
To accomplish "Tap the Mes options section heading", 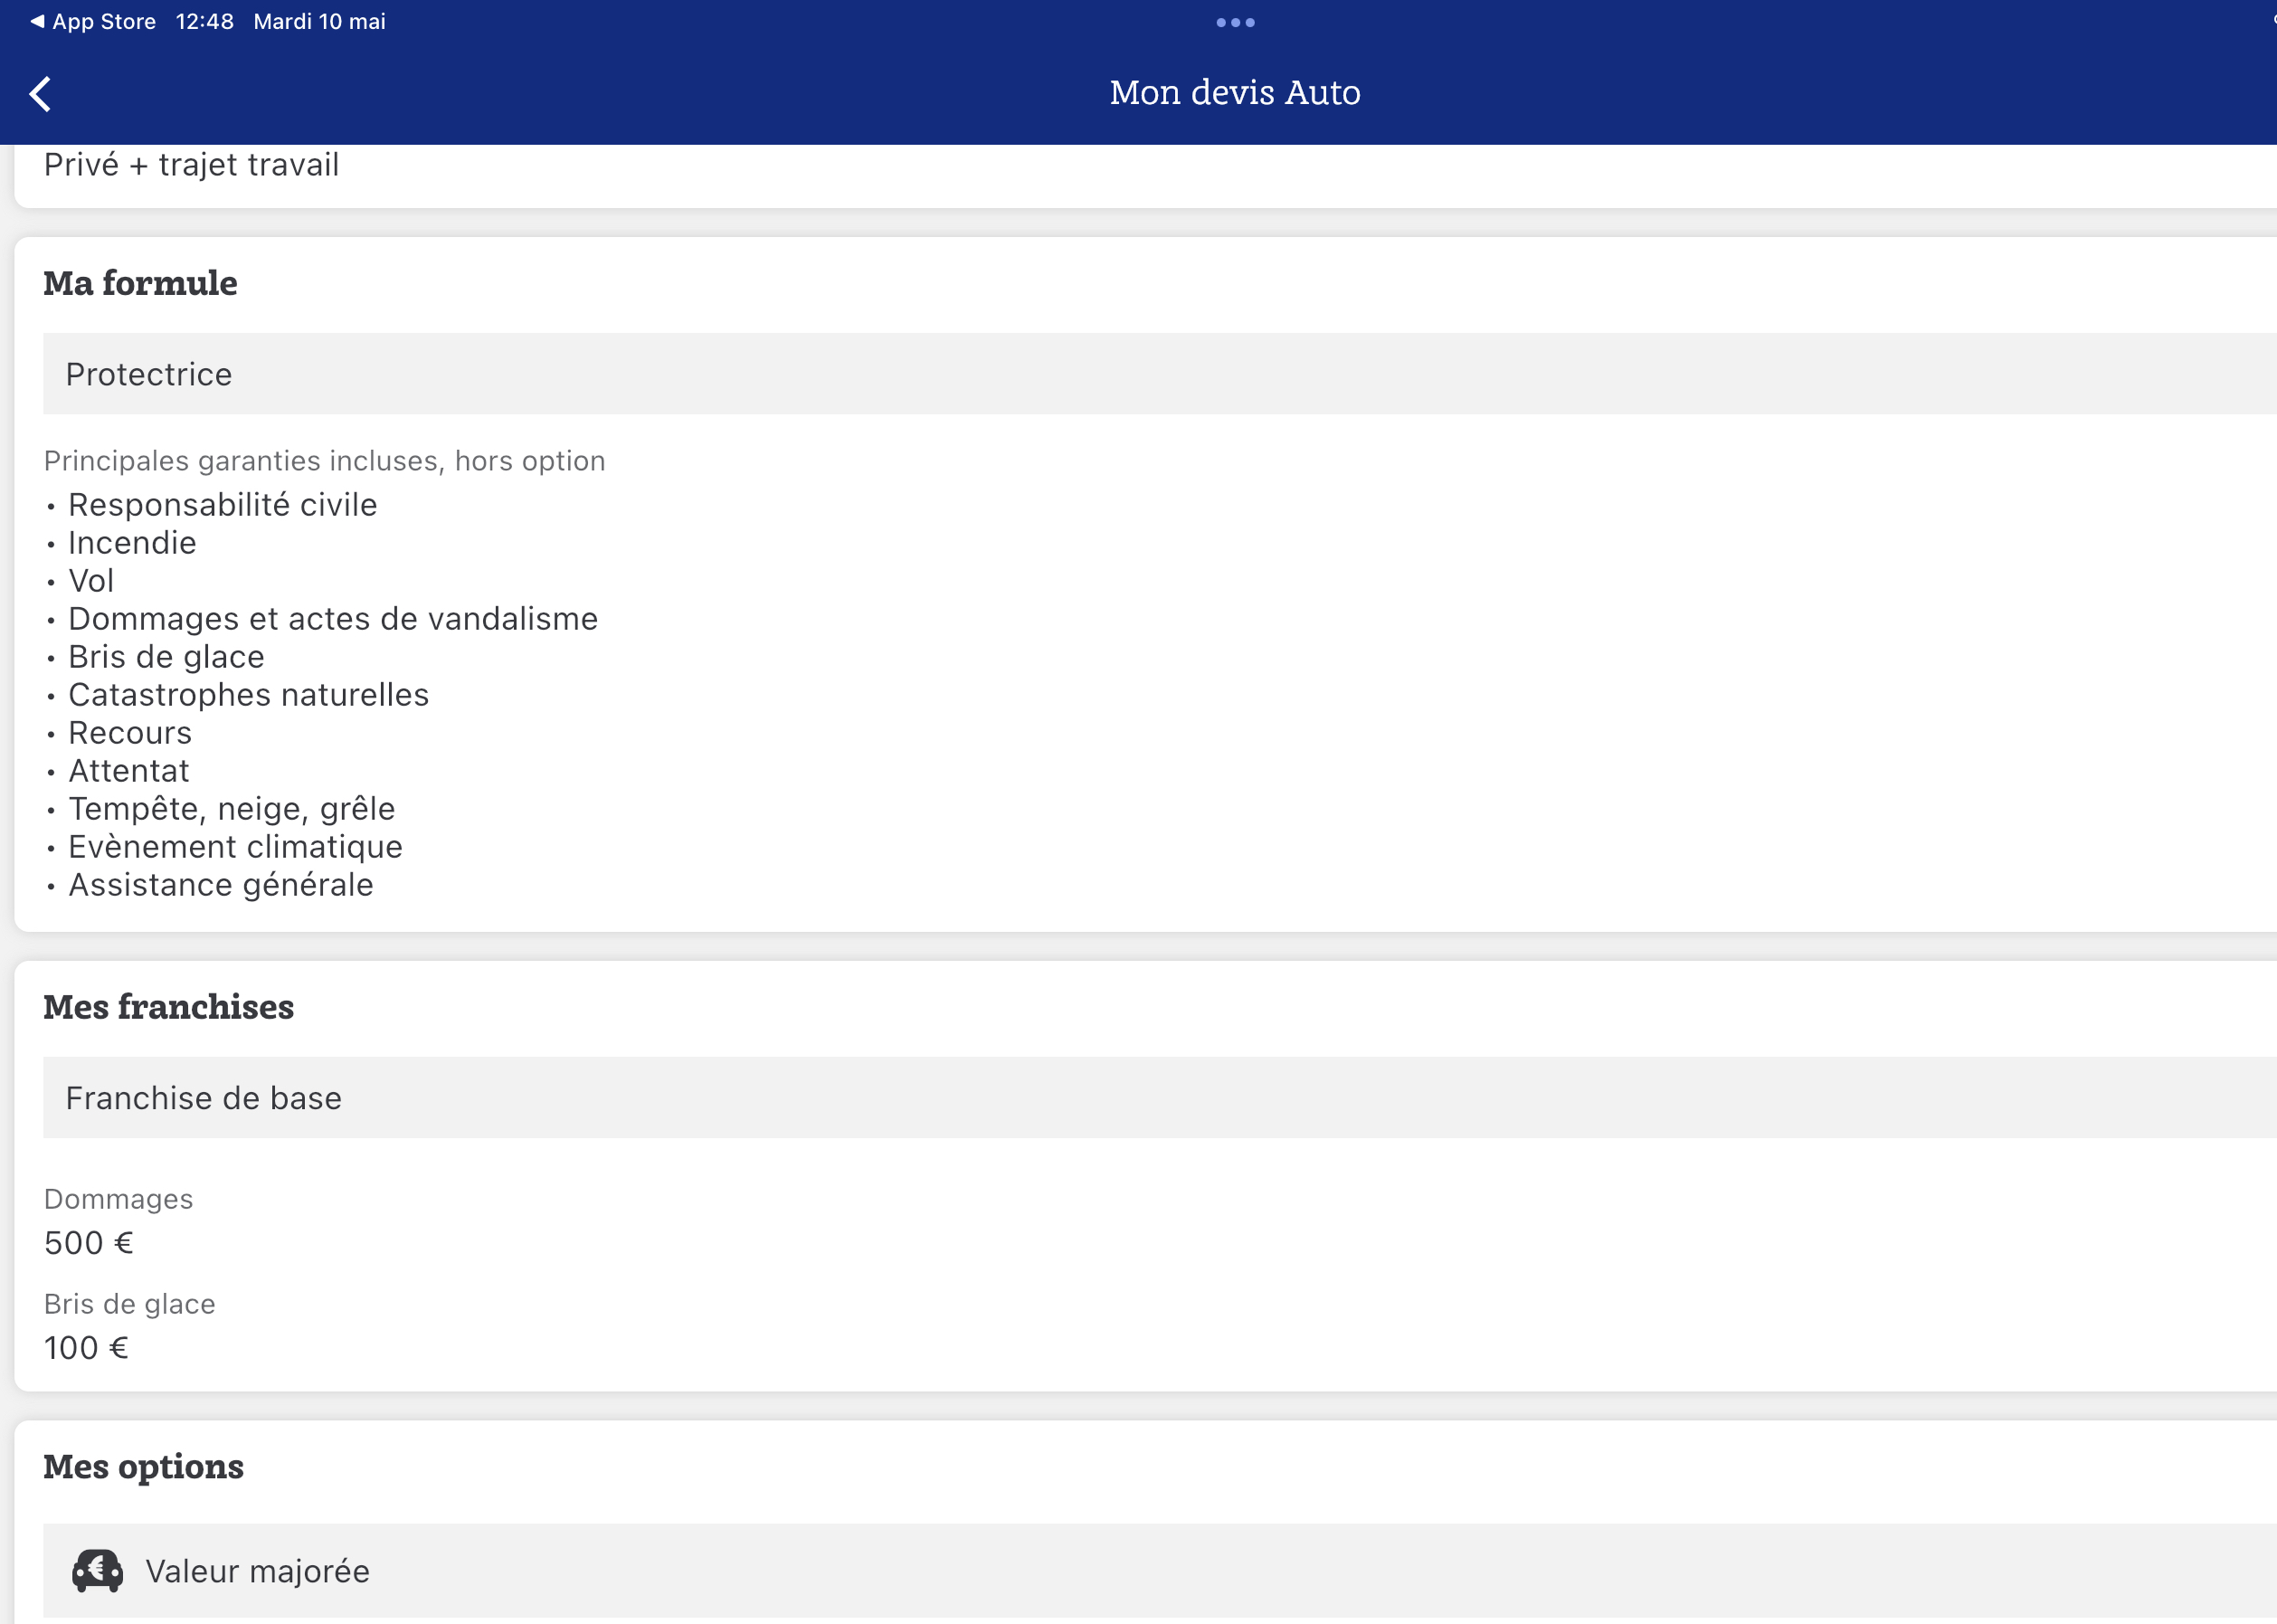I will (x=143, y=1466).
